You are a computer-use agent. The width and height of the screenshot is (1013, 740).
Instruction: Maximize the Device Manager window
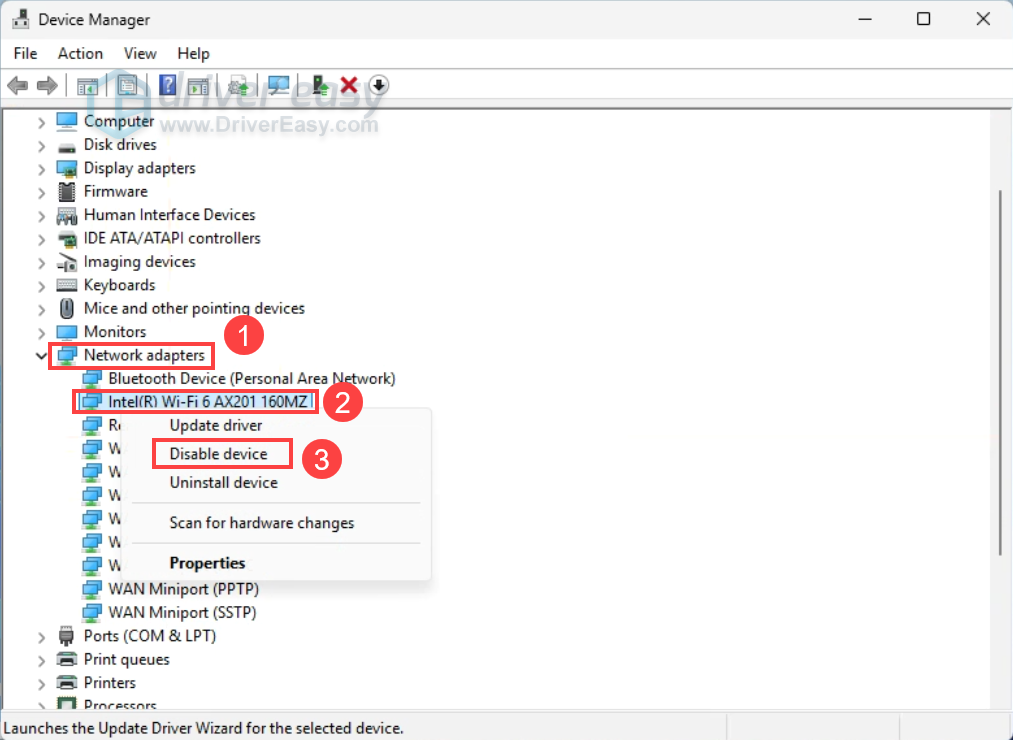(924, 19)
